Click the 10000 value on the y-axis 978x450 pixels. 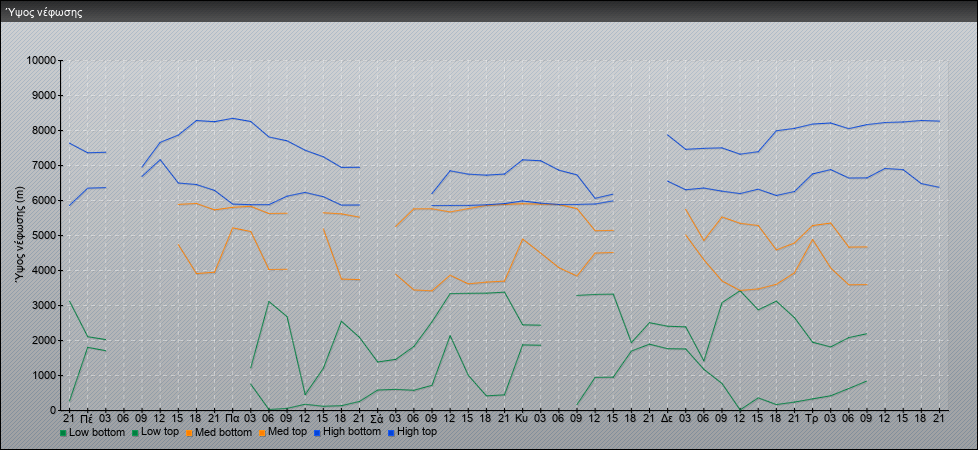[x=40, y=61]
